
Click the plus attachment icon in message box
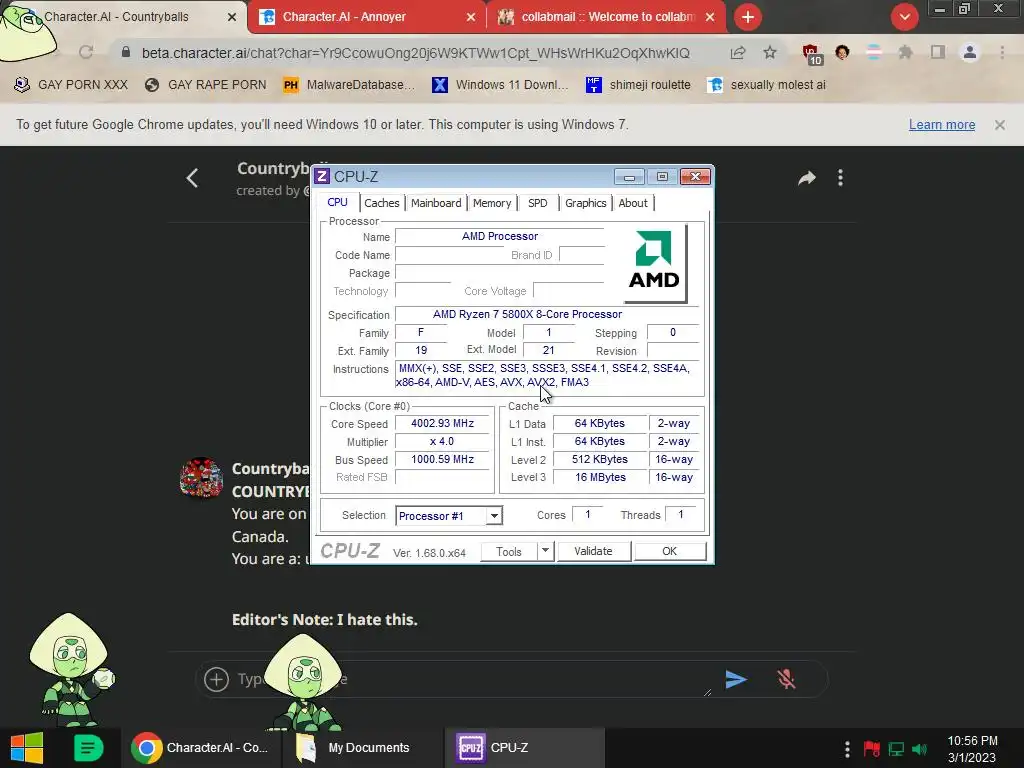[216, 679]
